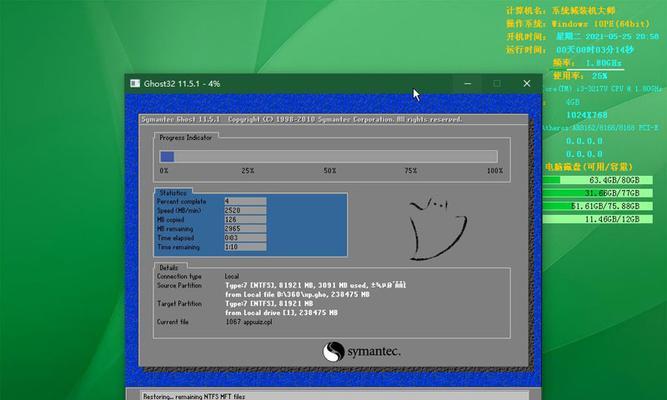Click the Time remaining label
Screen dimensions: 667x400
[x=178, y=247]
